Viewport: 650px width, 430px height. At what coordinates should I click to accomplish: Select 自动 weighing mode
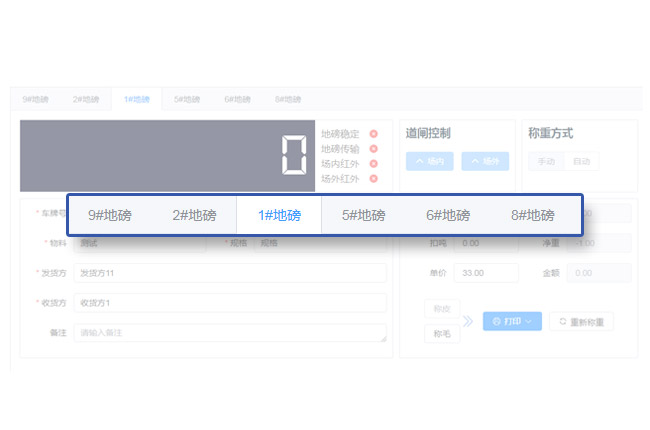[x=581, y=161]
